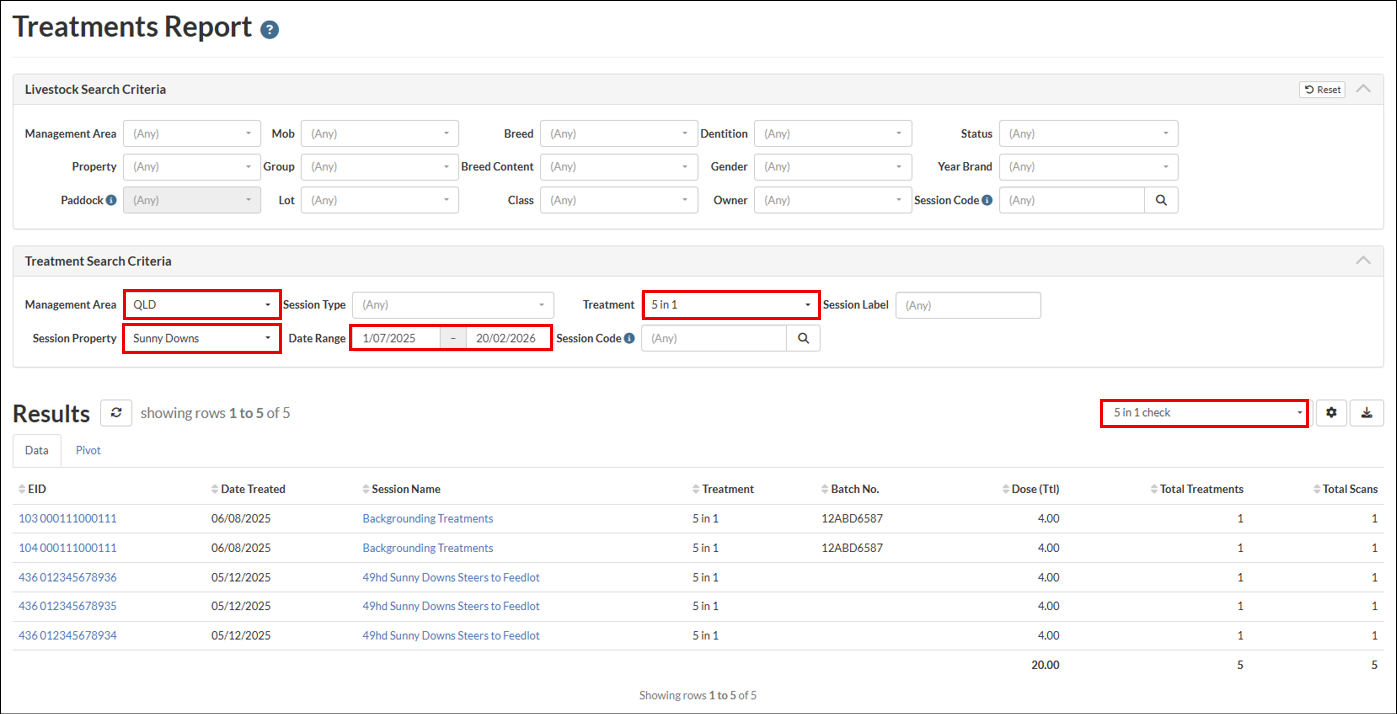The image size is (1397, 714).
Task: Click the info icon next to treatment Session Code
Action: pyautogui.click(x=629, y=339)
